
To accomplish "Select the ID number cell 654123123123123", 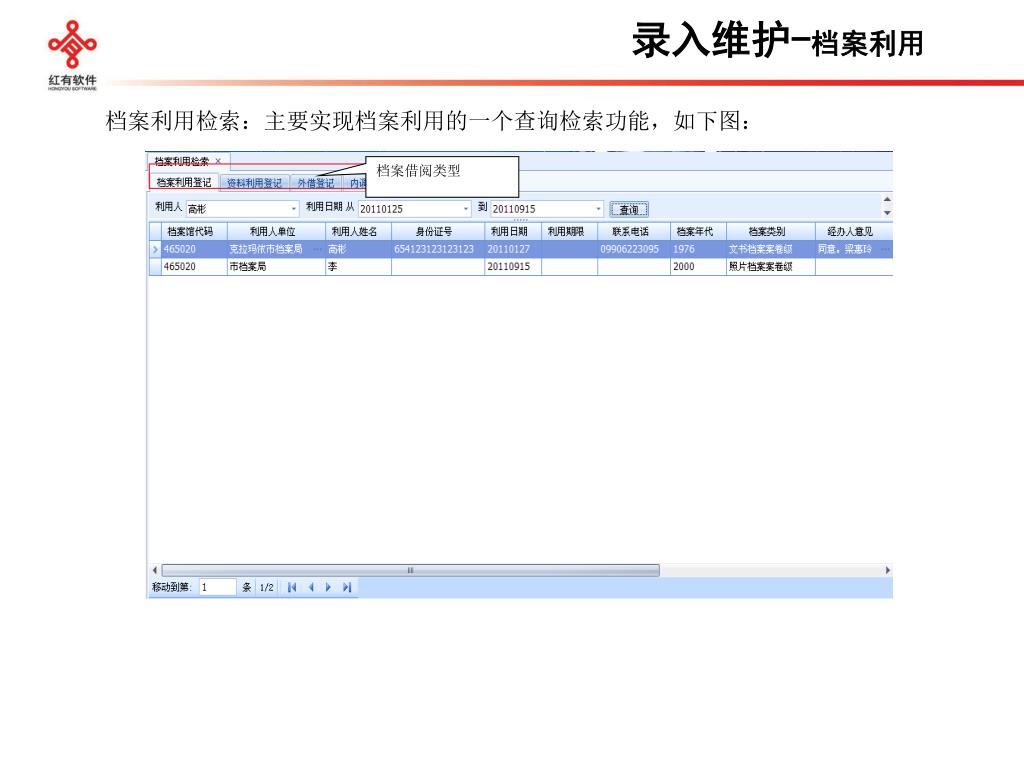I will point(438,249).
